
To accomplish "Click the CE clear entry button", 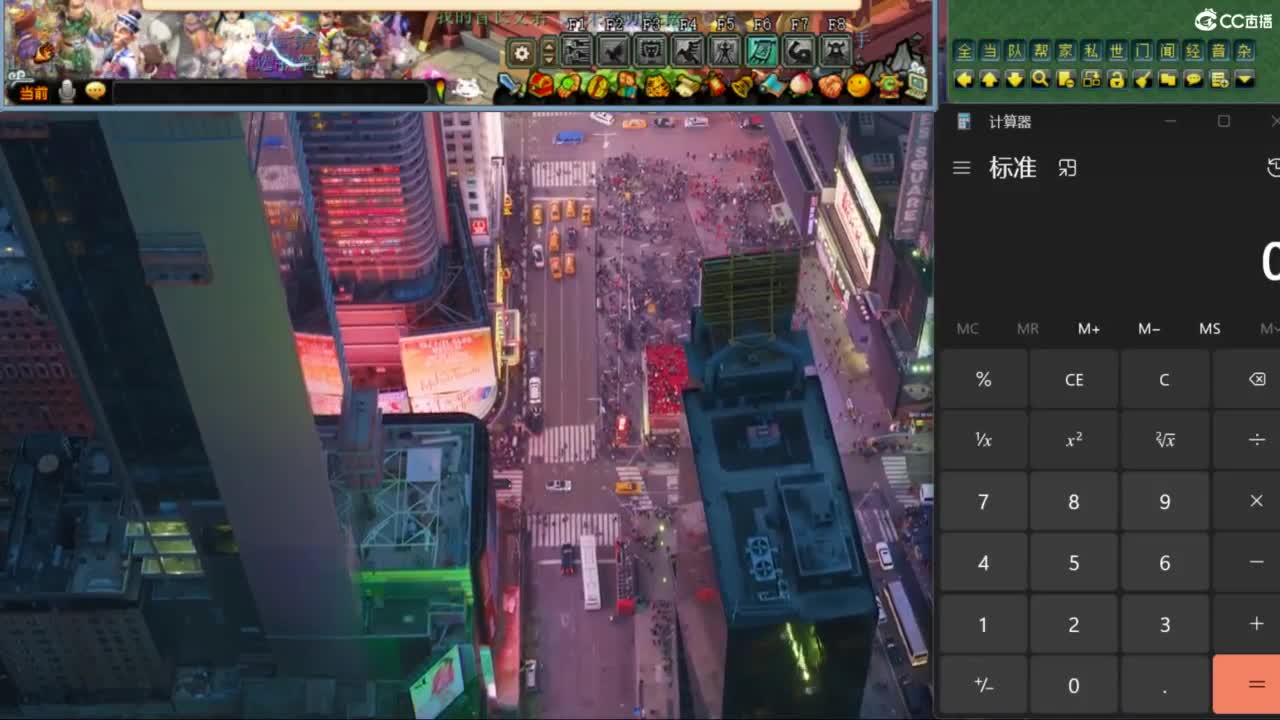I will 1074,379.
